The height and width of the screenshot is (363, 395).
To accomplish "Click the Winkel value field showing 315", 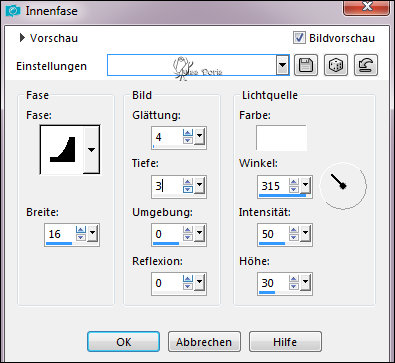I will [273, 186].
